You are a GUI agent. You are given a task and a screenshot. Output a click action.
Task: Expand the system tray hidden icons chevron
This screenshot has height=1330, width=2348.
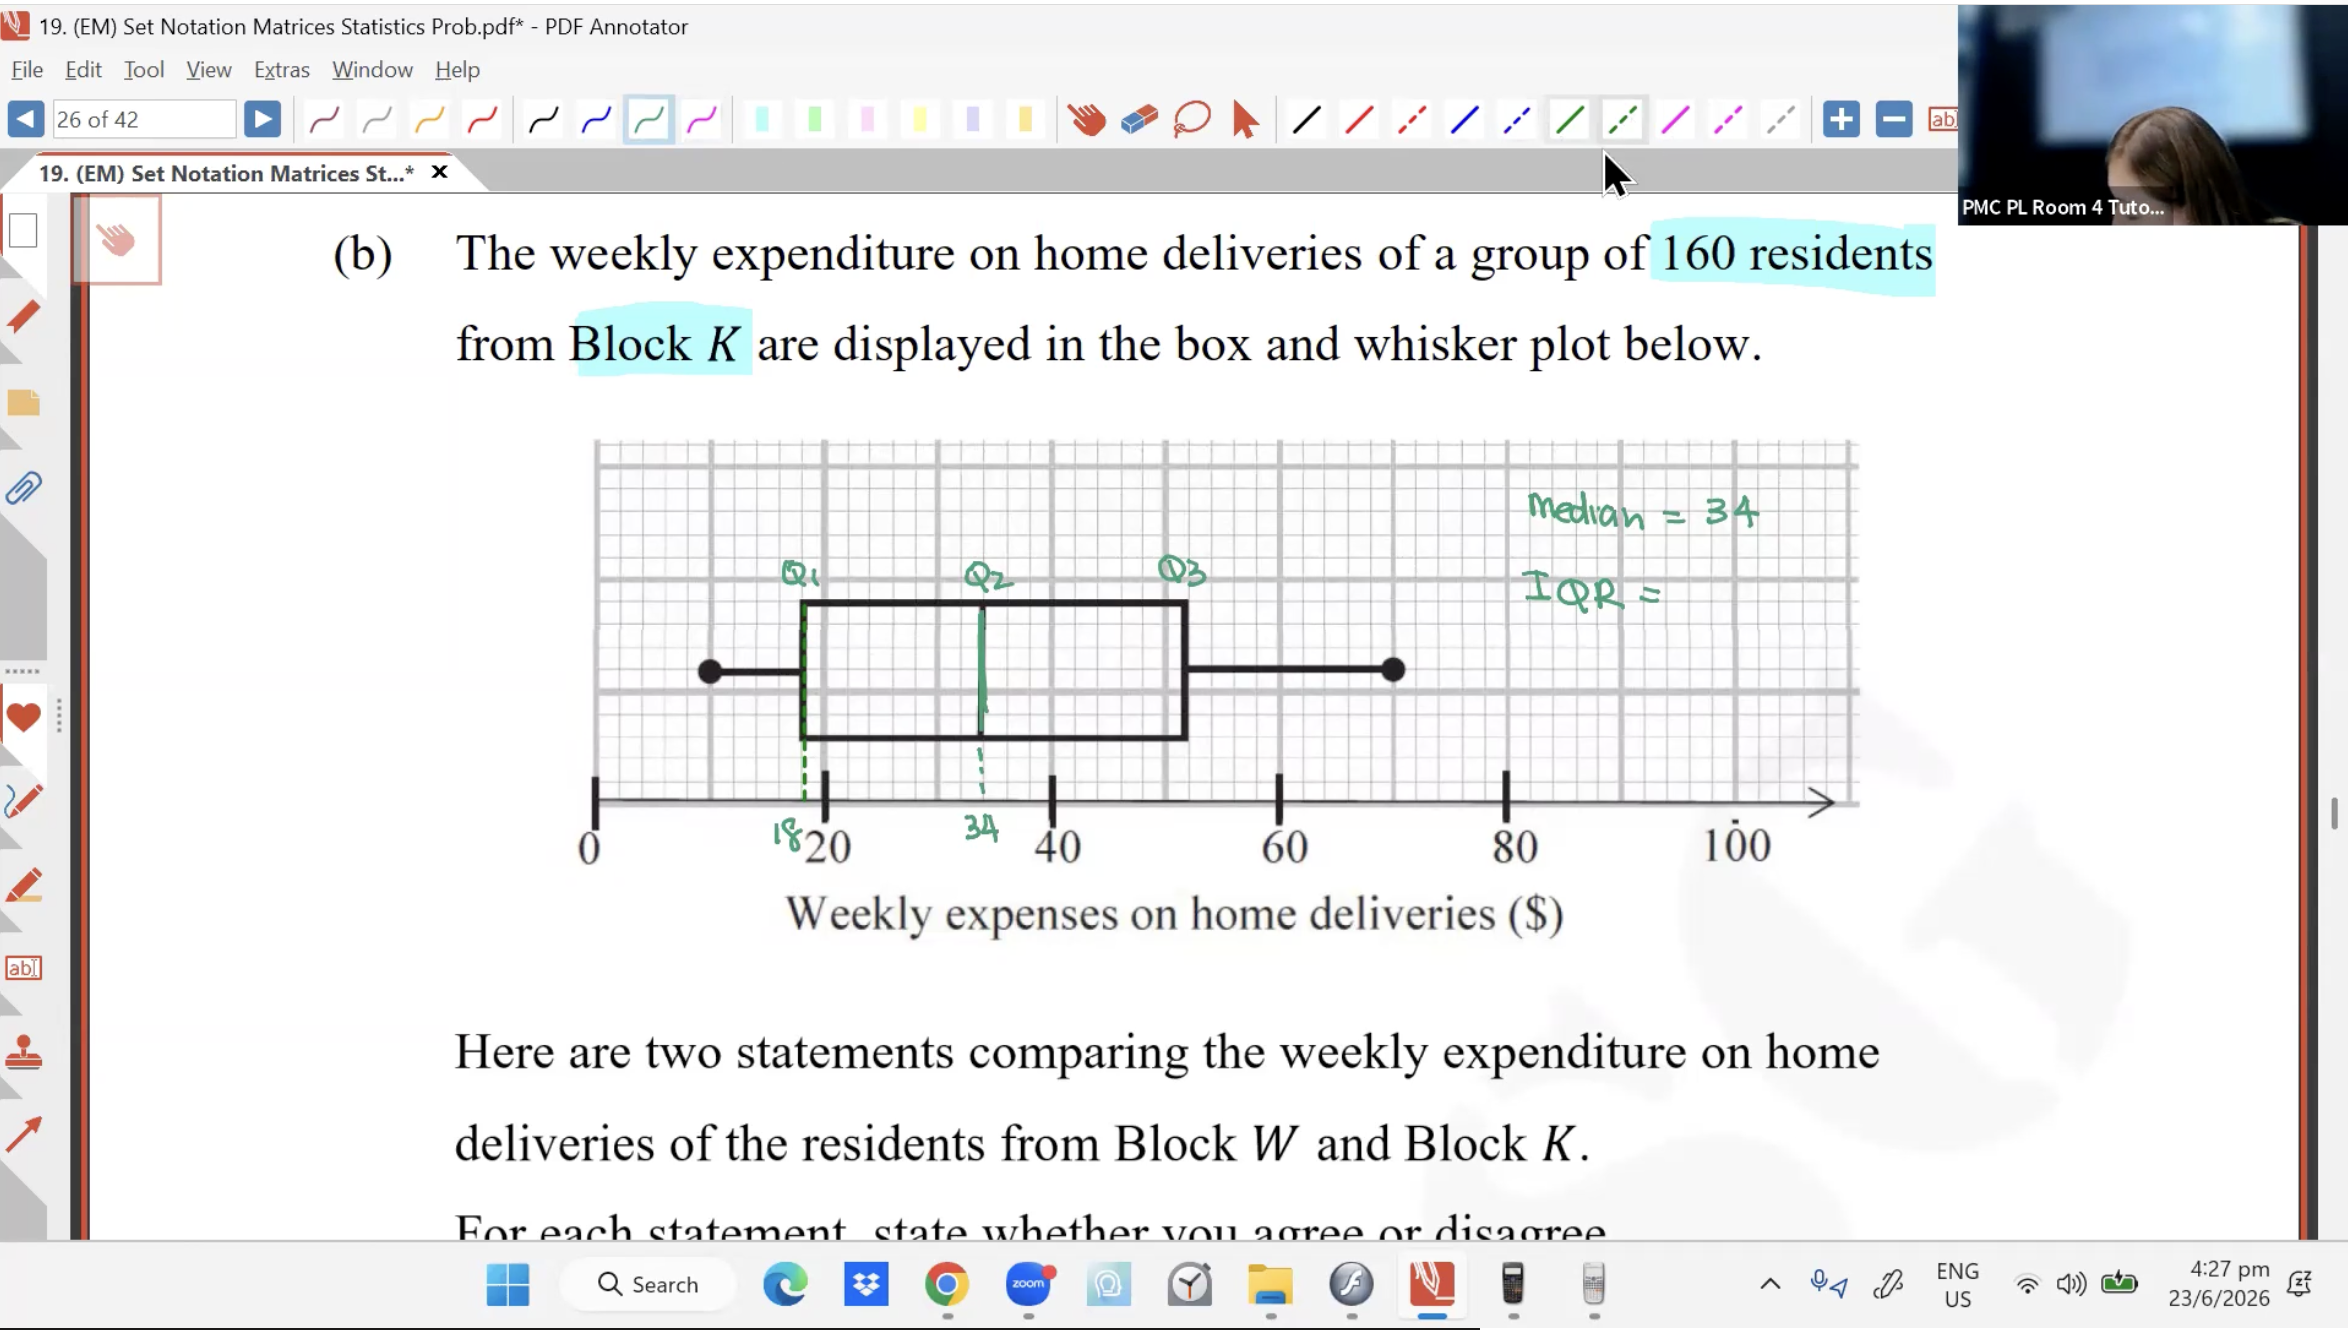point(1770,1284)
